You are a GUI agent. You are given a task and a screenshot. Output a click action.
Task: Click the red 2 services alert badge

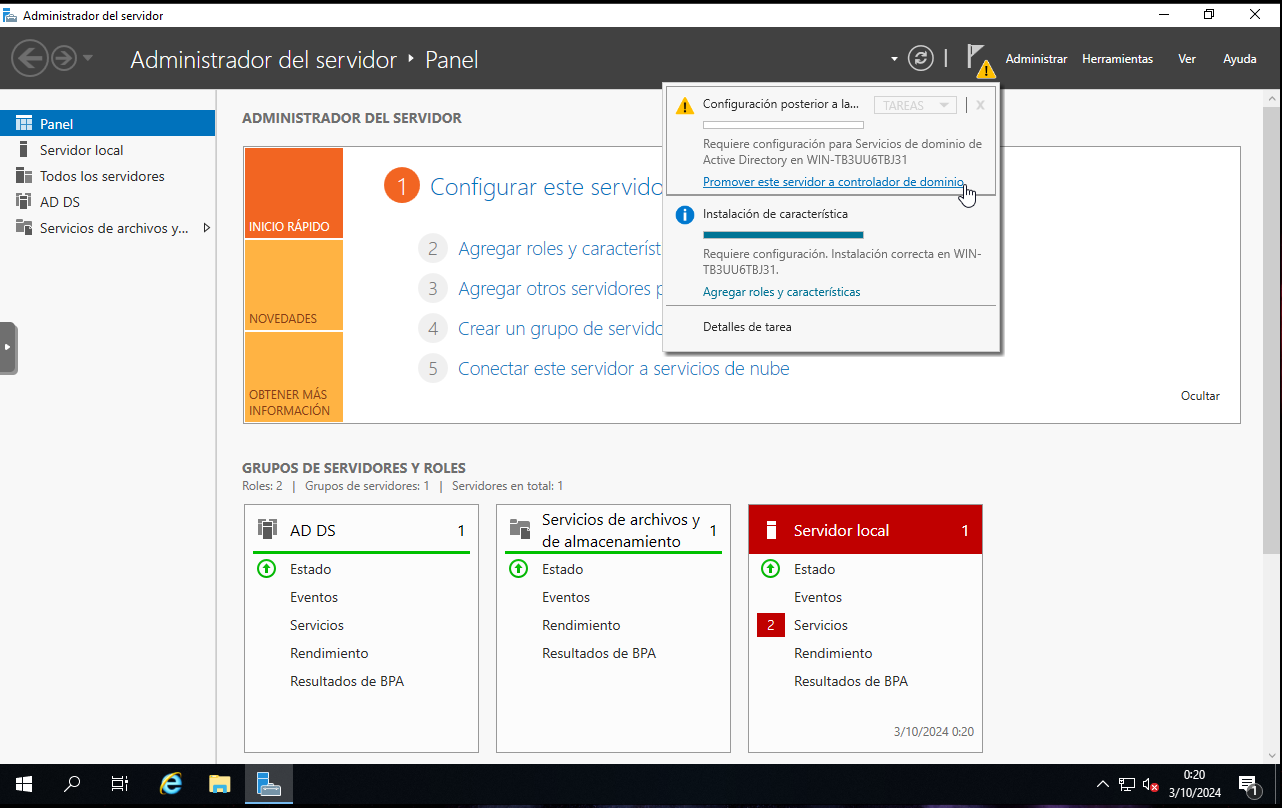click(x=771, y=625)
